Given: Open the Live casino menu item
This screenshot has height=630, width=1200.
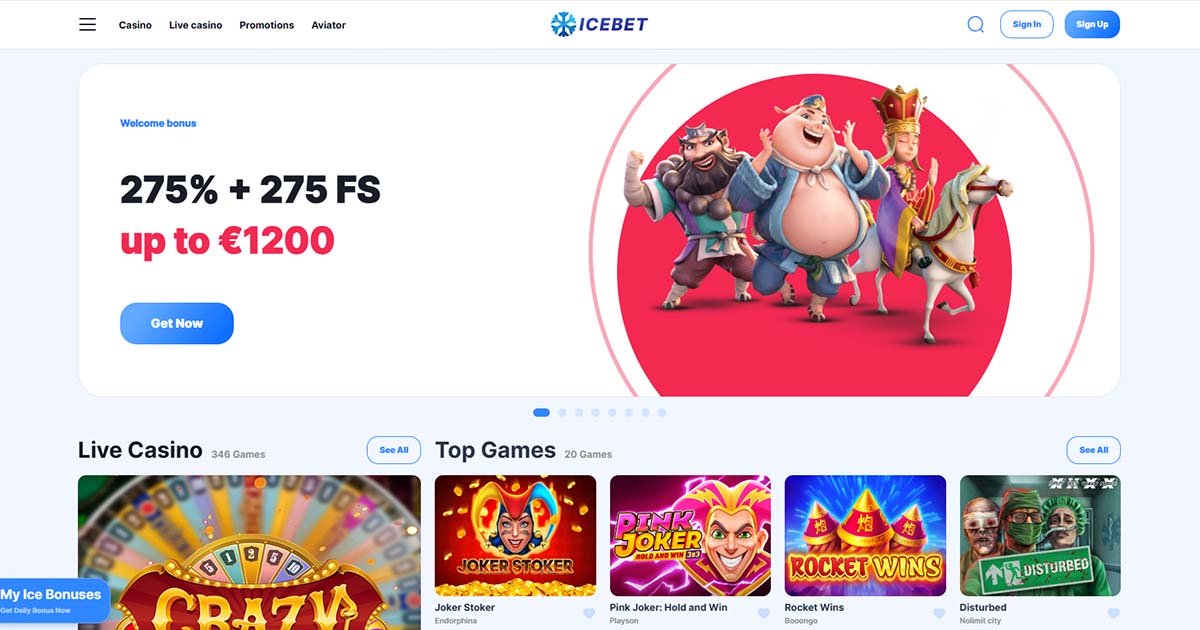Looking at the screenshot, I should pos(196,25).
